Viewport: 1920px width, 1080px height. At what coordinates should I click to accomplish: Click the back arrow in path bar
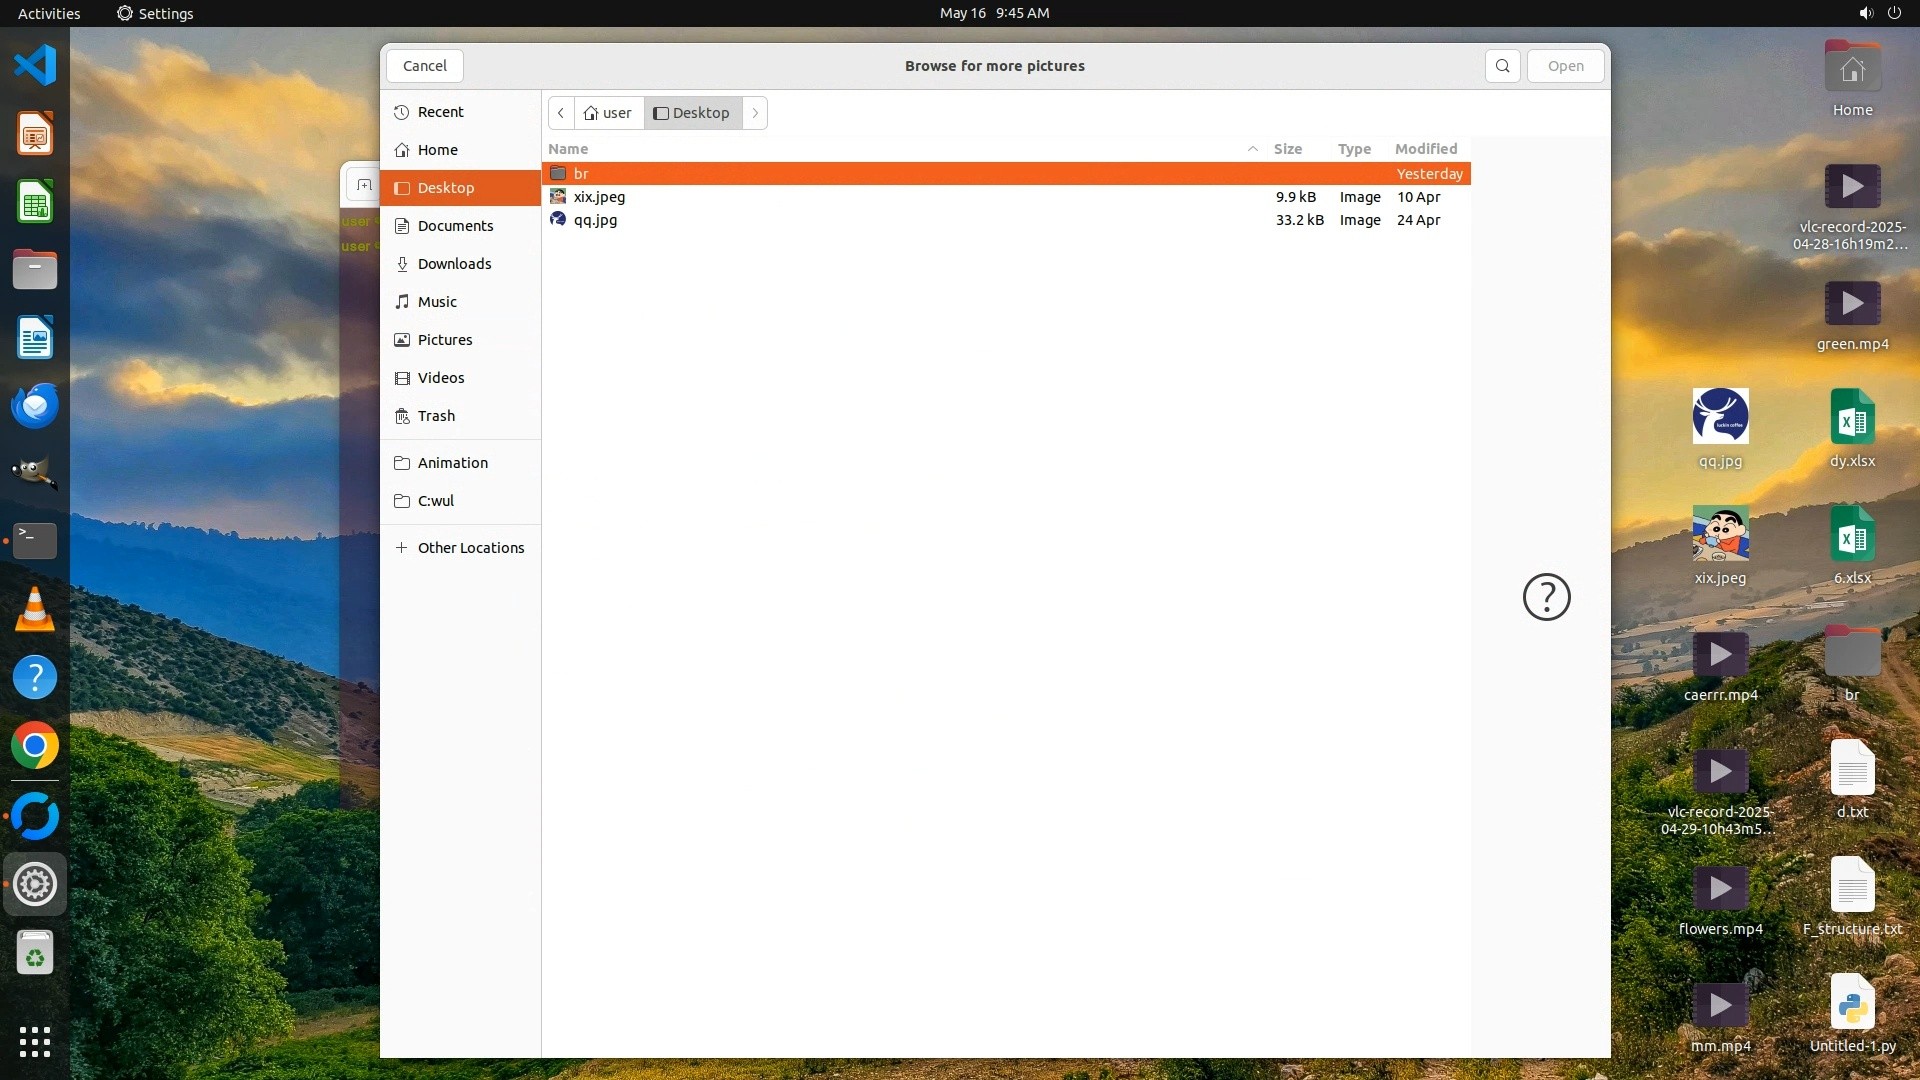click(561, 113)
